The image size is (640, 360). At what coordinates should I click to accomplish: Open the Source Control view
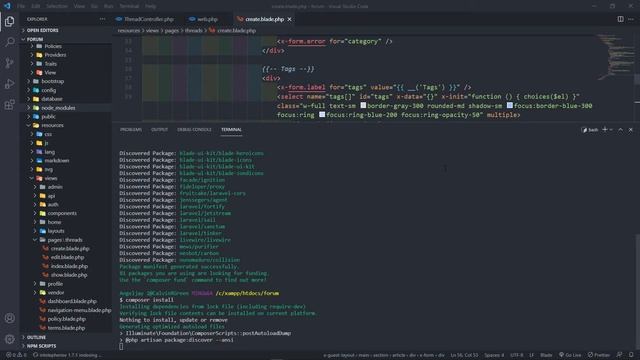[x=10, y=63]
